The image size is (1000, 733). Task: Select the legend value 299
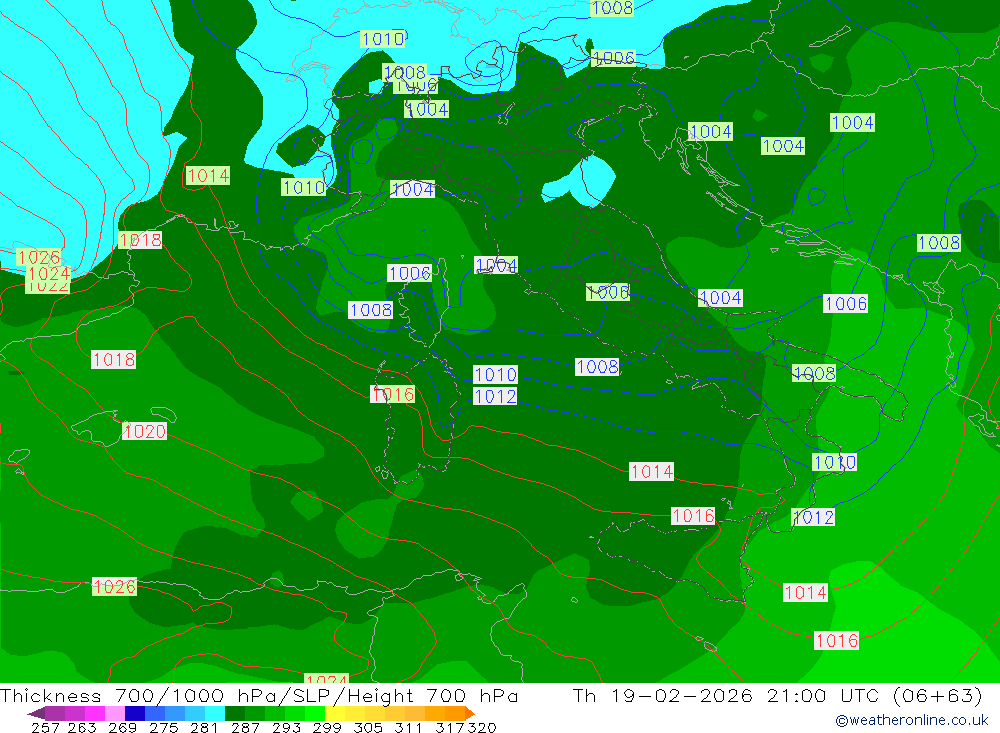(x=327, y=727)
